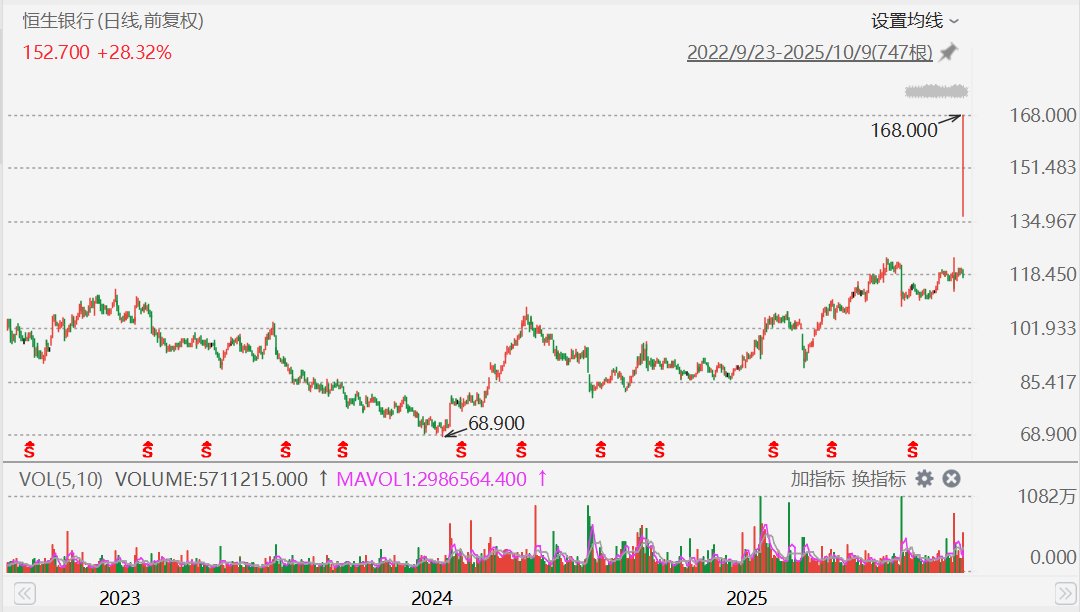Click 换指标 to switch indicator

click(879, 479)
